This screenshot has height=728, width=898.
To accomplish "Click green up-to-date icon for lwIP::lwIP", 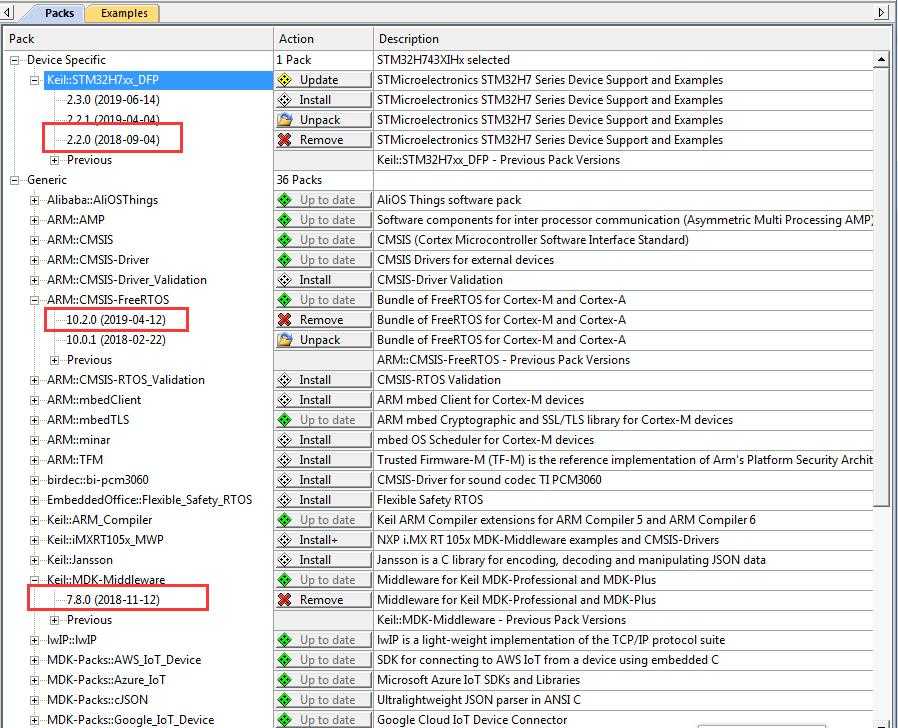I will coord(285,640).
